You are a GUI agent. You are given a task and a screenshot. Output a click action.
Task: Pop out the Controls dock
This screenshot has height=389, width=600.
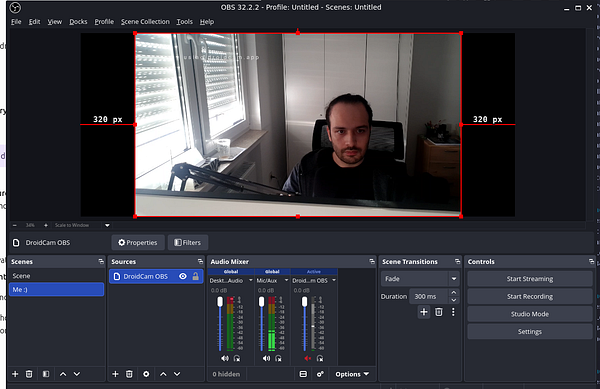coord(592,262)
